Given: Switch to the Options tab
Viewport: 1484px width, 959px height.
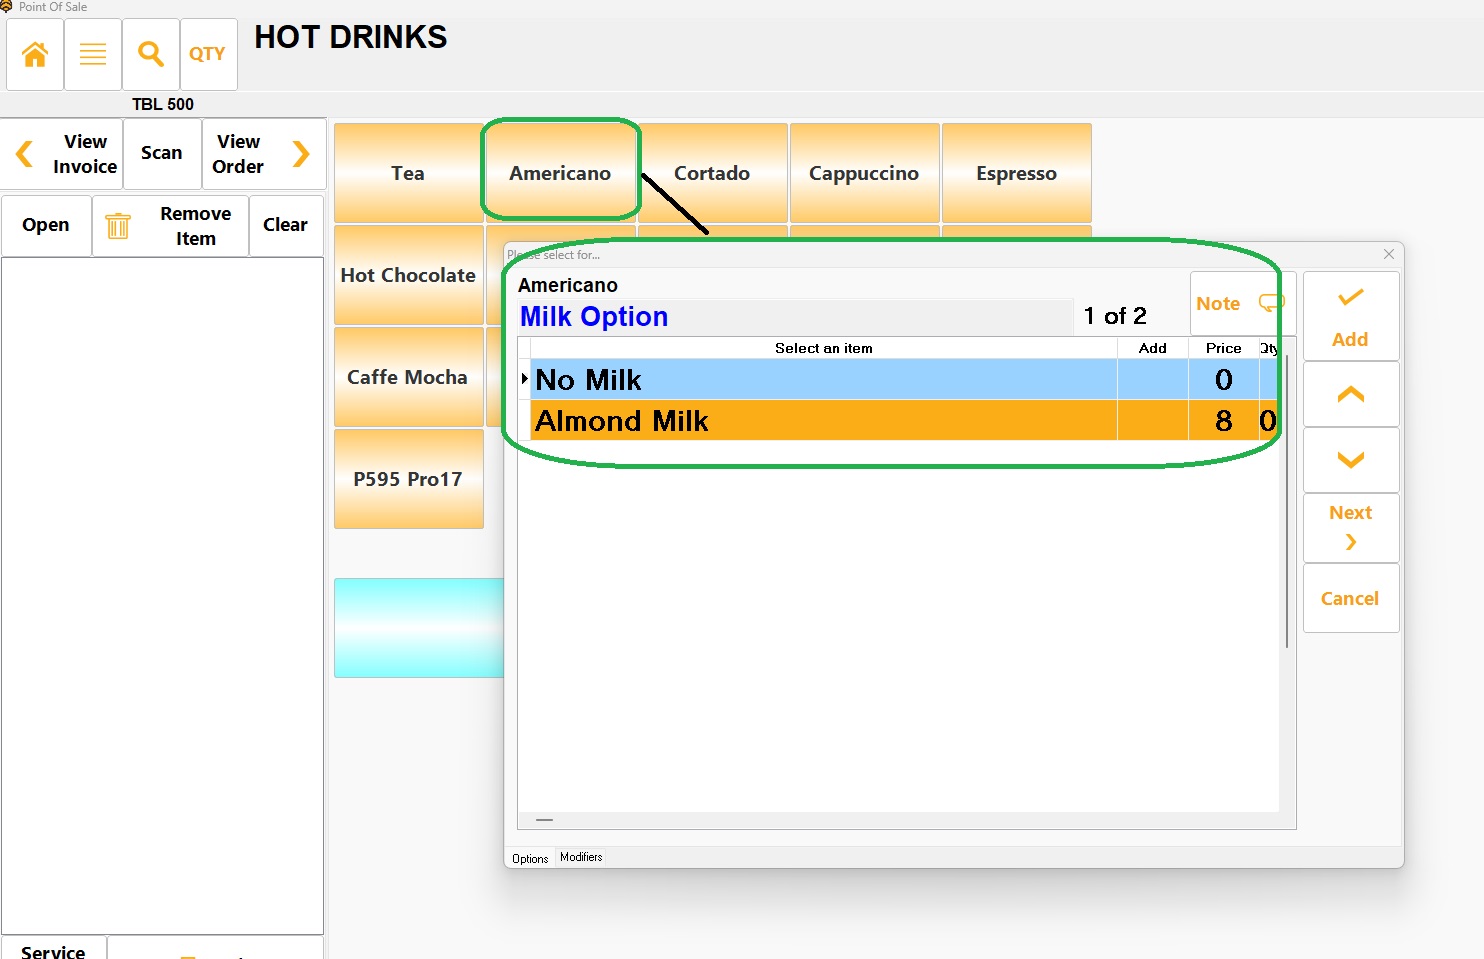Looking at the screenshot, I should (x=530, y=858).
